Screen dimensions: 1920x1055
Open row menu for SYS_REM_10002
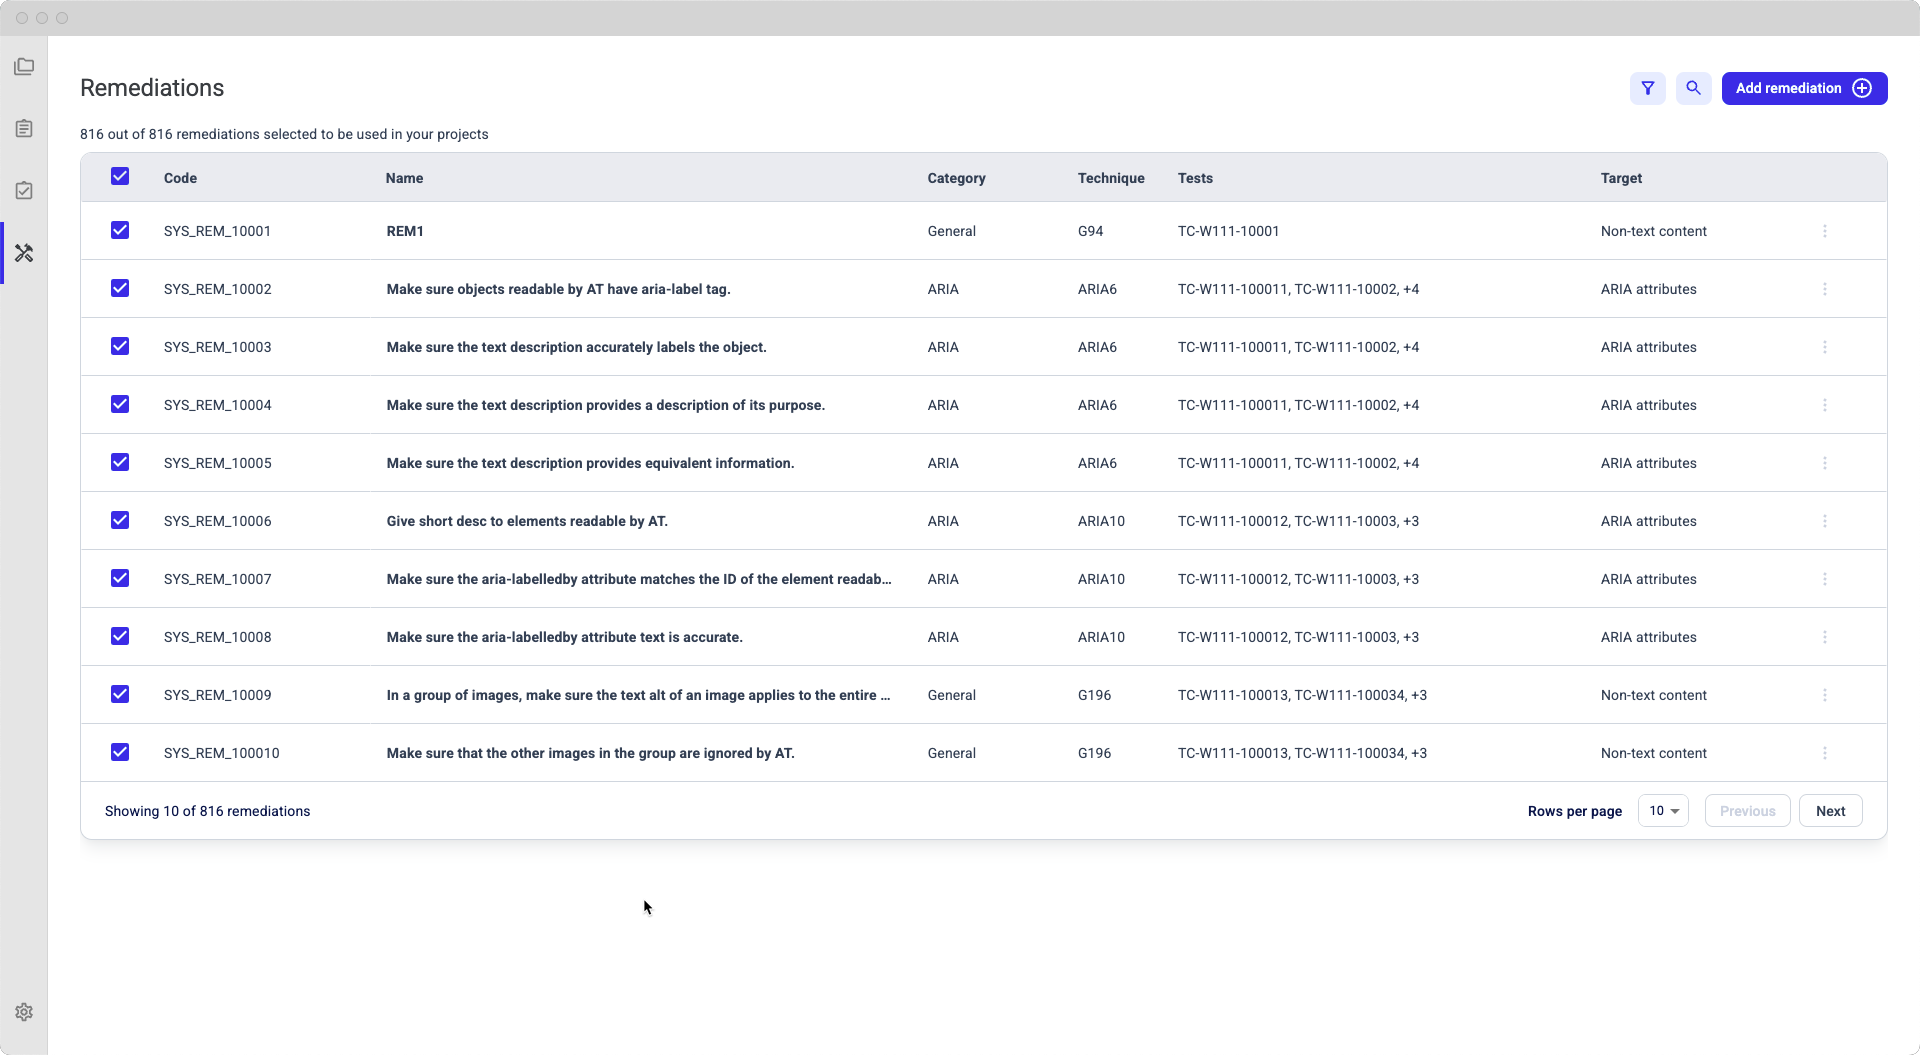(1825, 289)
